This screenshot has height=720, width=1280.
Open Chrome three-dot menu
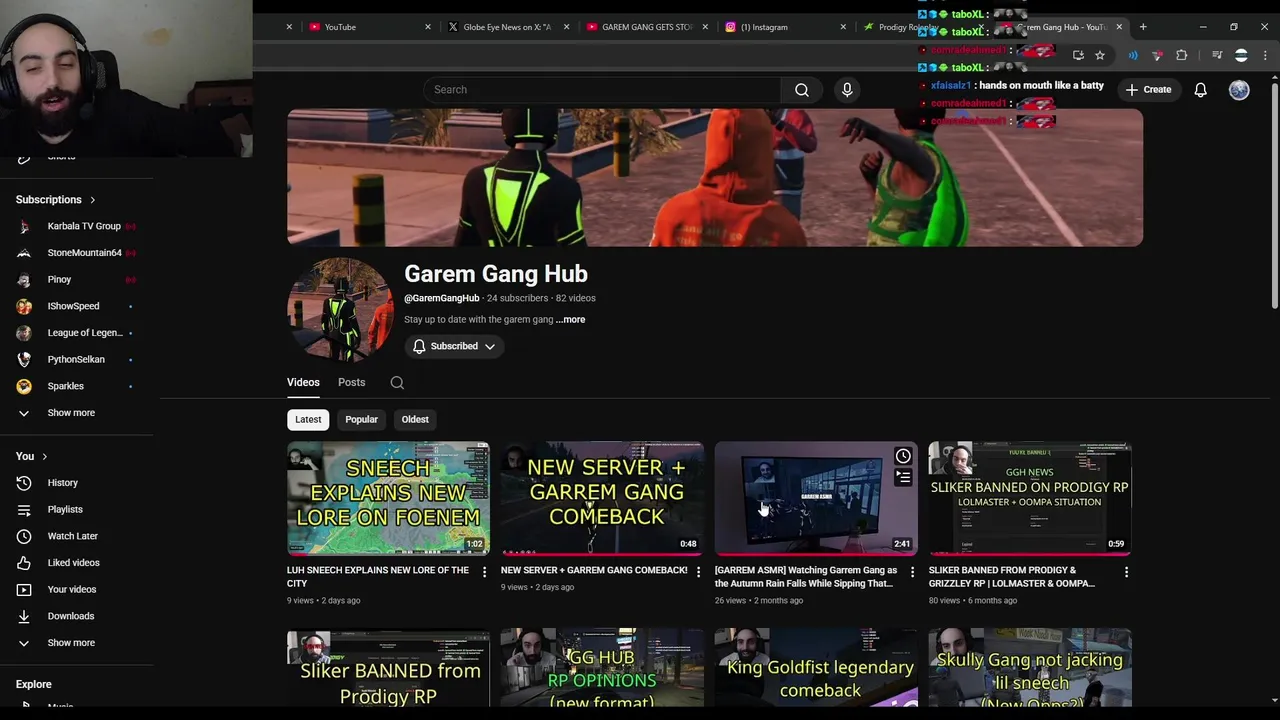1265,56
